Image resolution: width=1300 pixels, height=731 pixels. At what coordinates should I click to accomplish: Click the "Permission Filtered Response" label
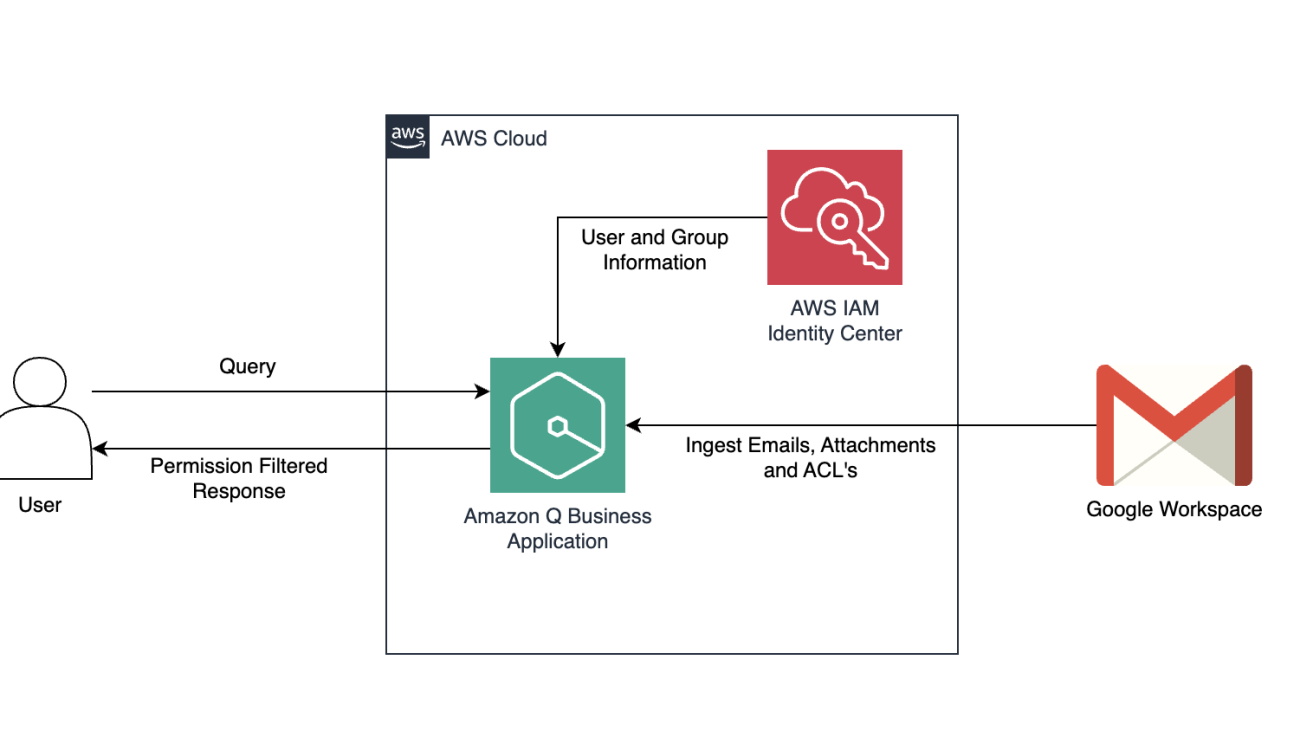coord(239,478)
